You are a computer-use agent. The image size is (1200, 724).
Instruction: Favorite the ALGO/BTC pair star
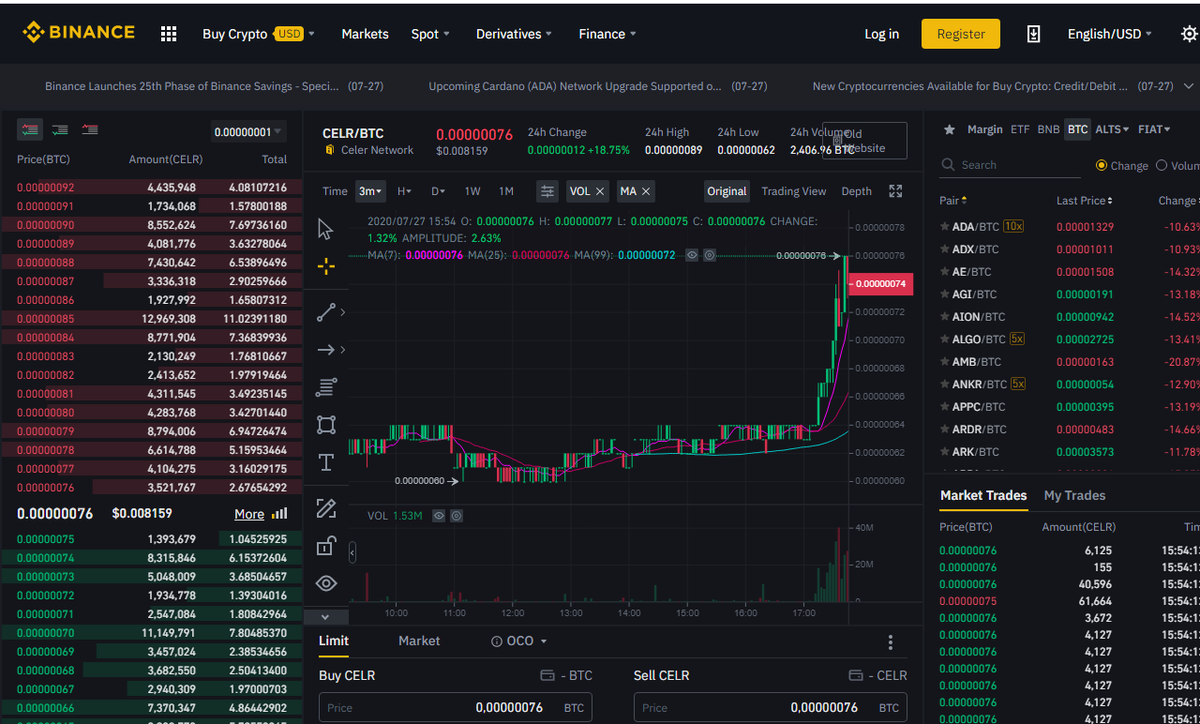click(x=945, y=339)
